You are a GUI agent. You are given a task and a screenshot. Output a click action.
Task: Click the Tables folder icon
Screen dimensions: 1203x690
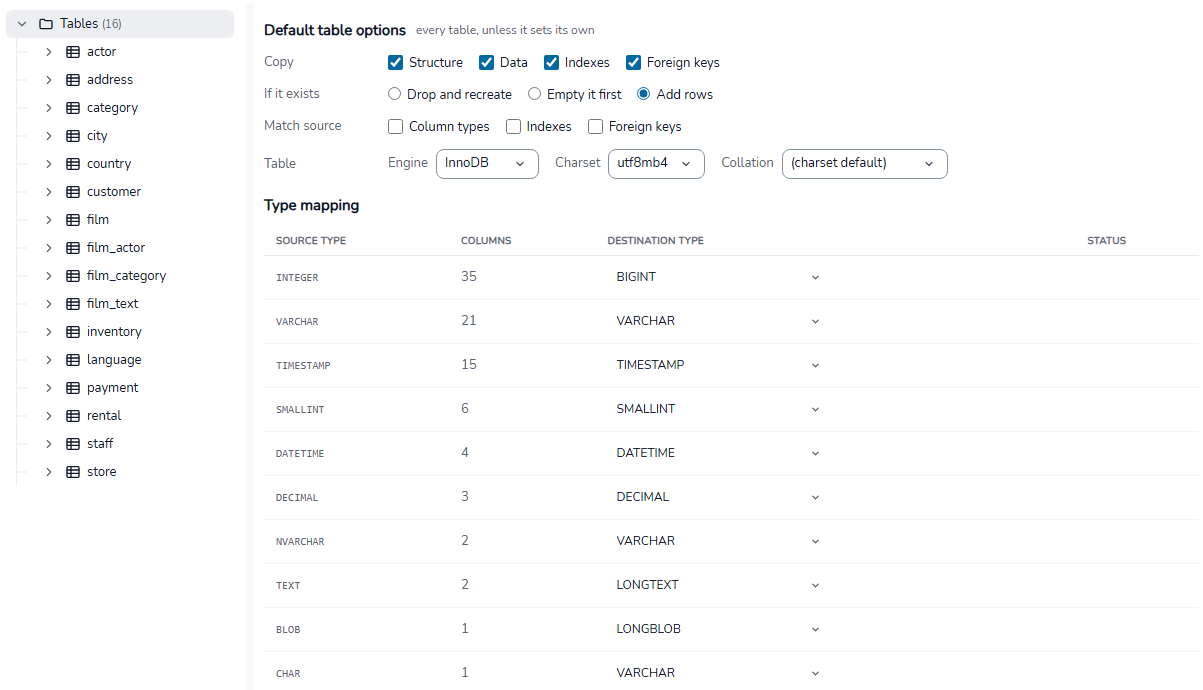coord(45,24)
